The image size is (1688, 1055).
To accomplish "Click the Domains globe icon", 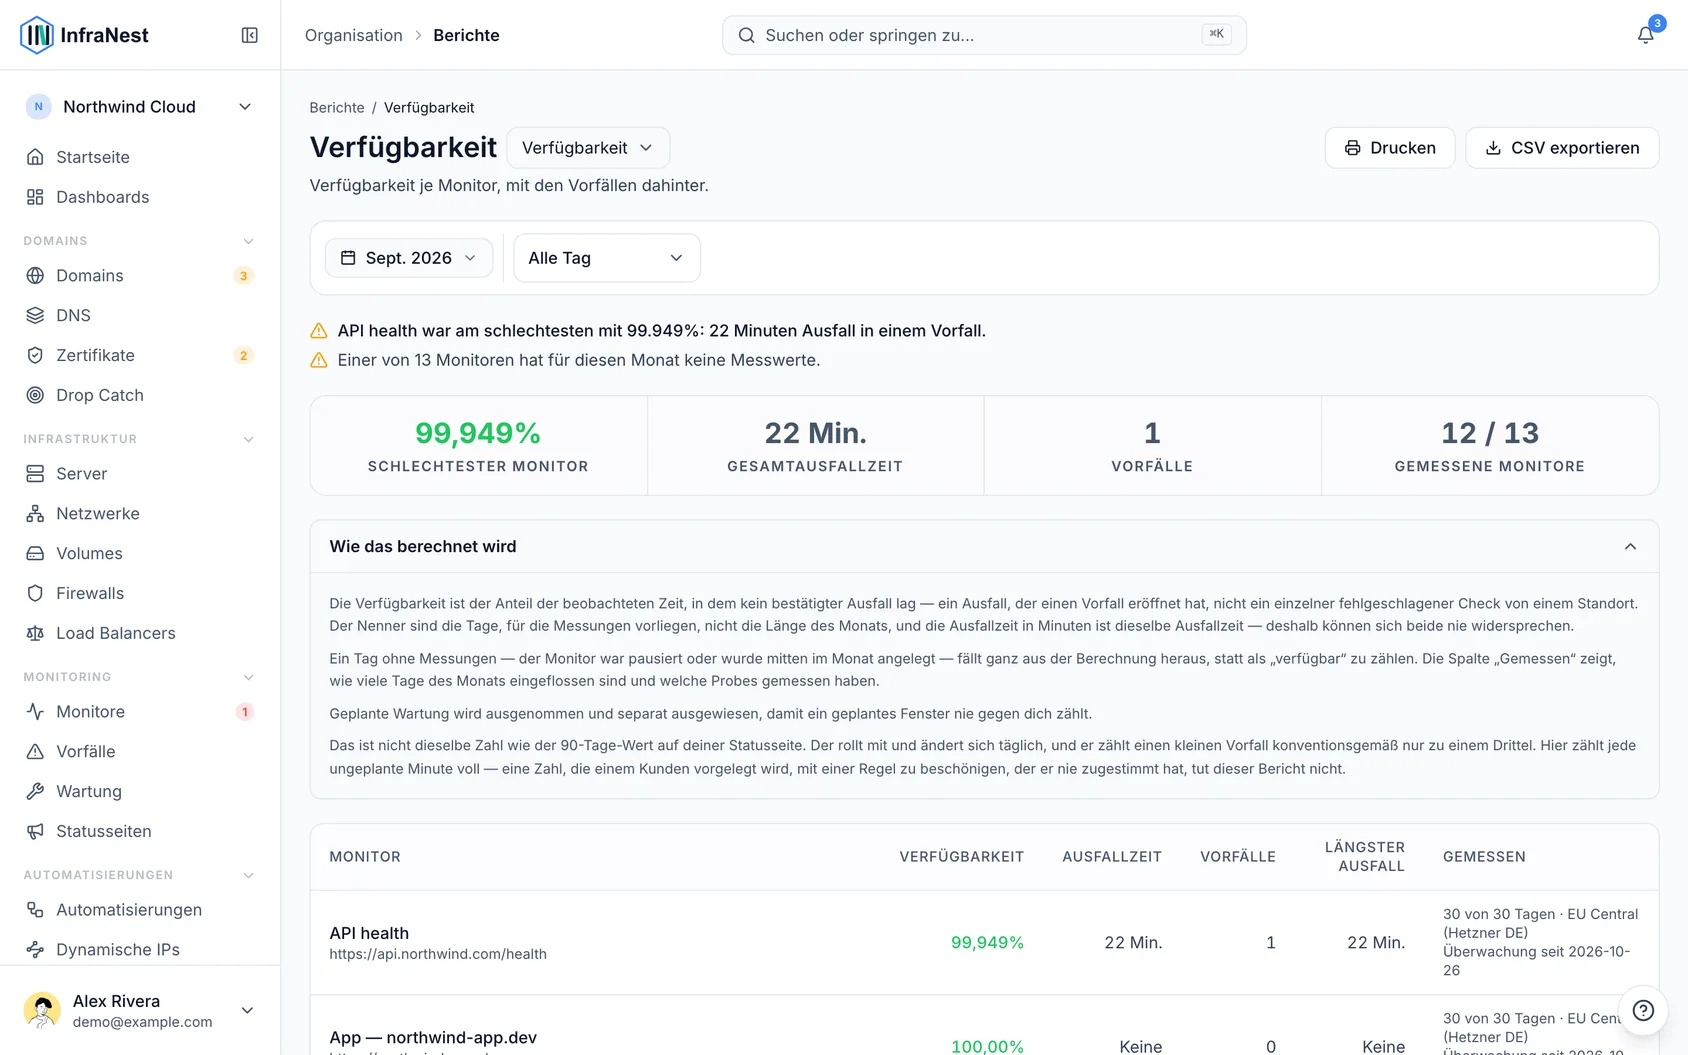I will [x=35, y=275].
